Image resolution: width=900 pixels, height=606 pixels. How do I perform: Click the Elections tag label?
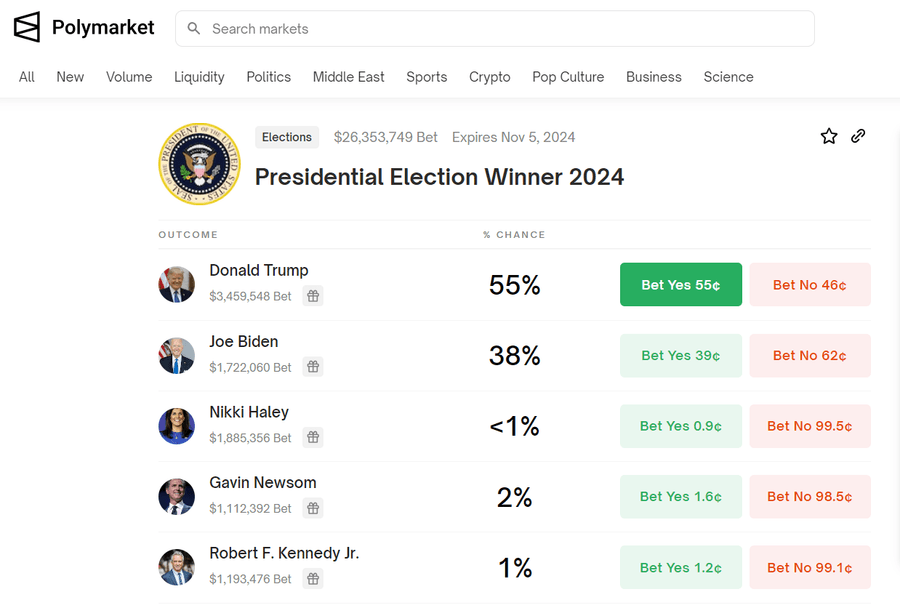point(287,137)
